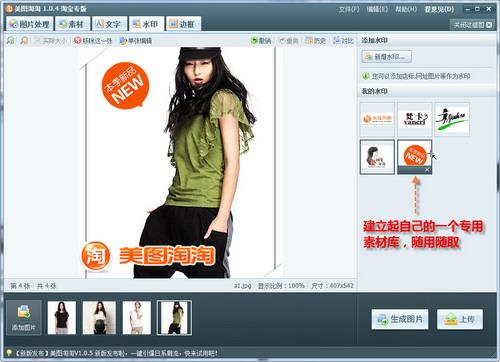
Task: Open the 文件(F) menu
Action: coord(349,9)
